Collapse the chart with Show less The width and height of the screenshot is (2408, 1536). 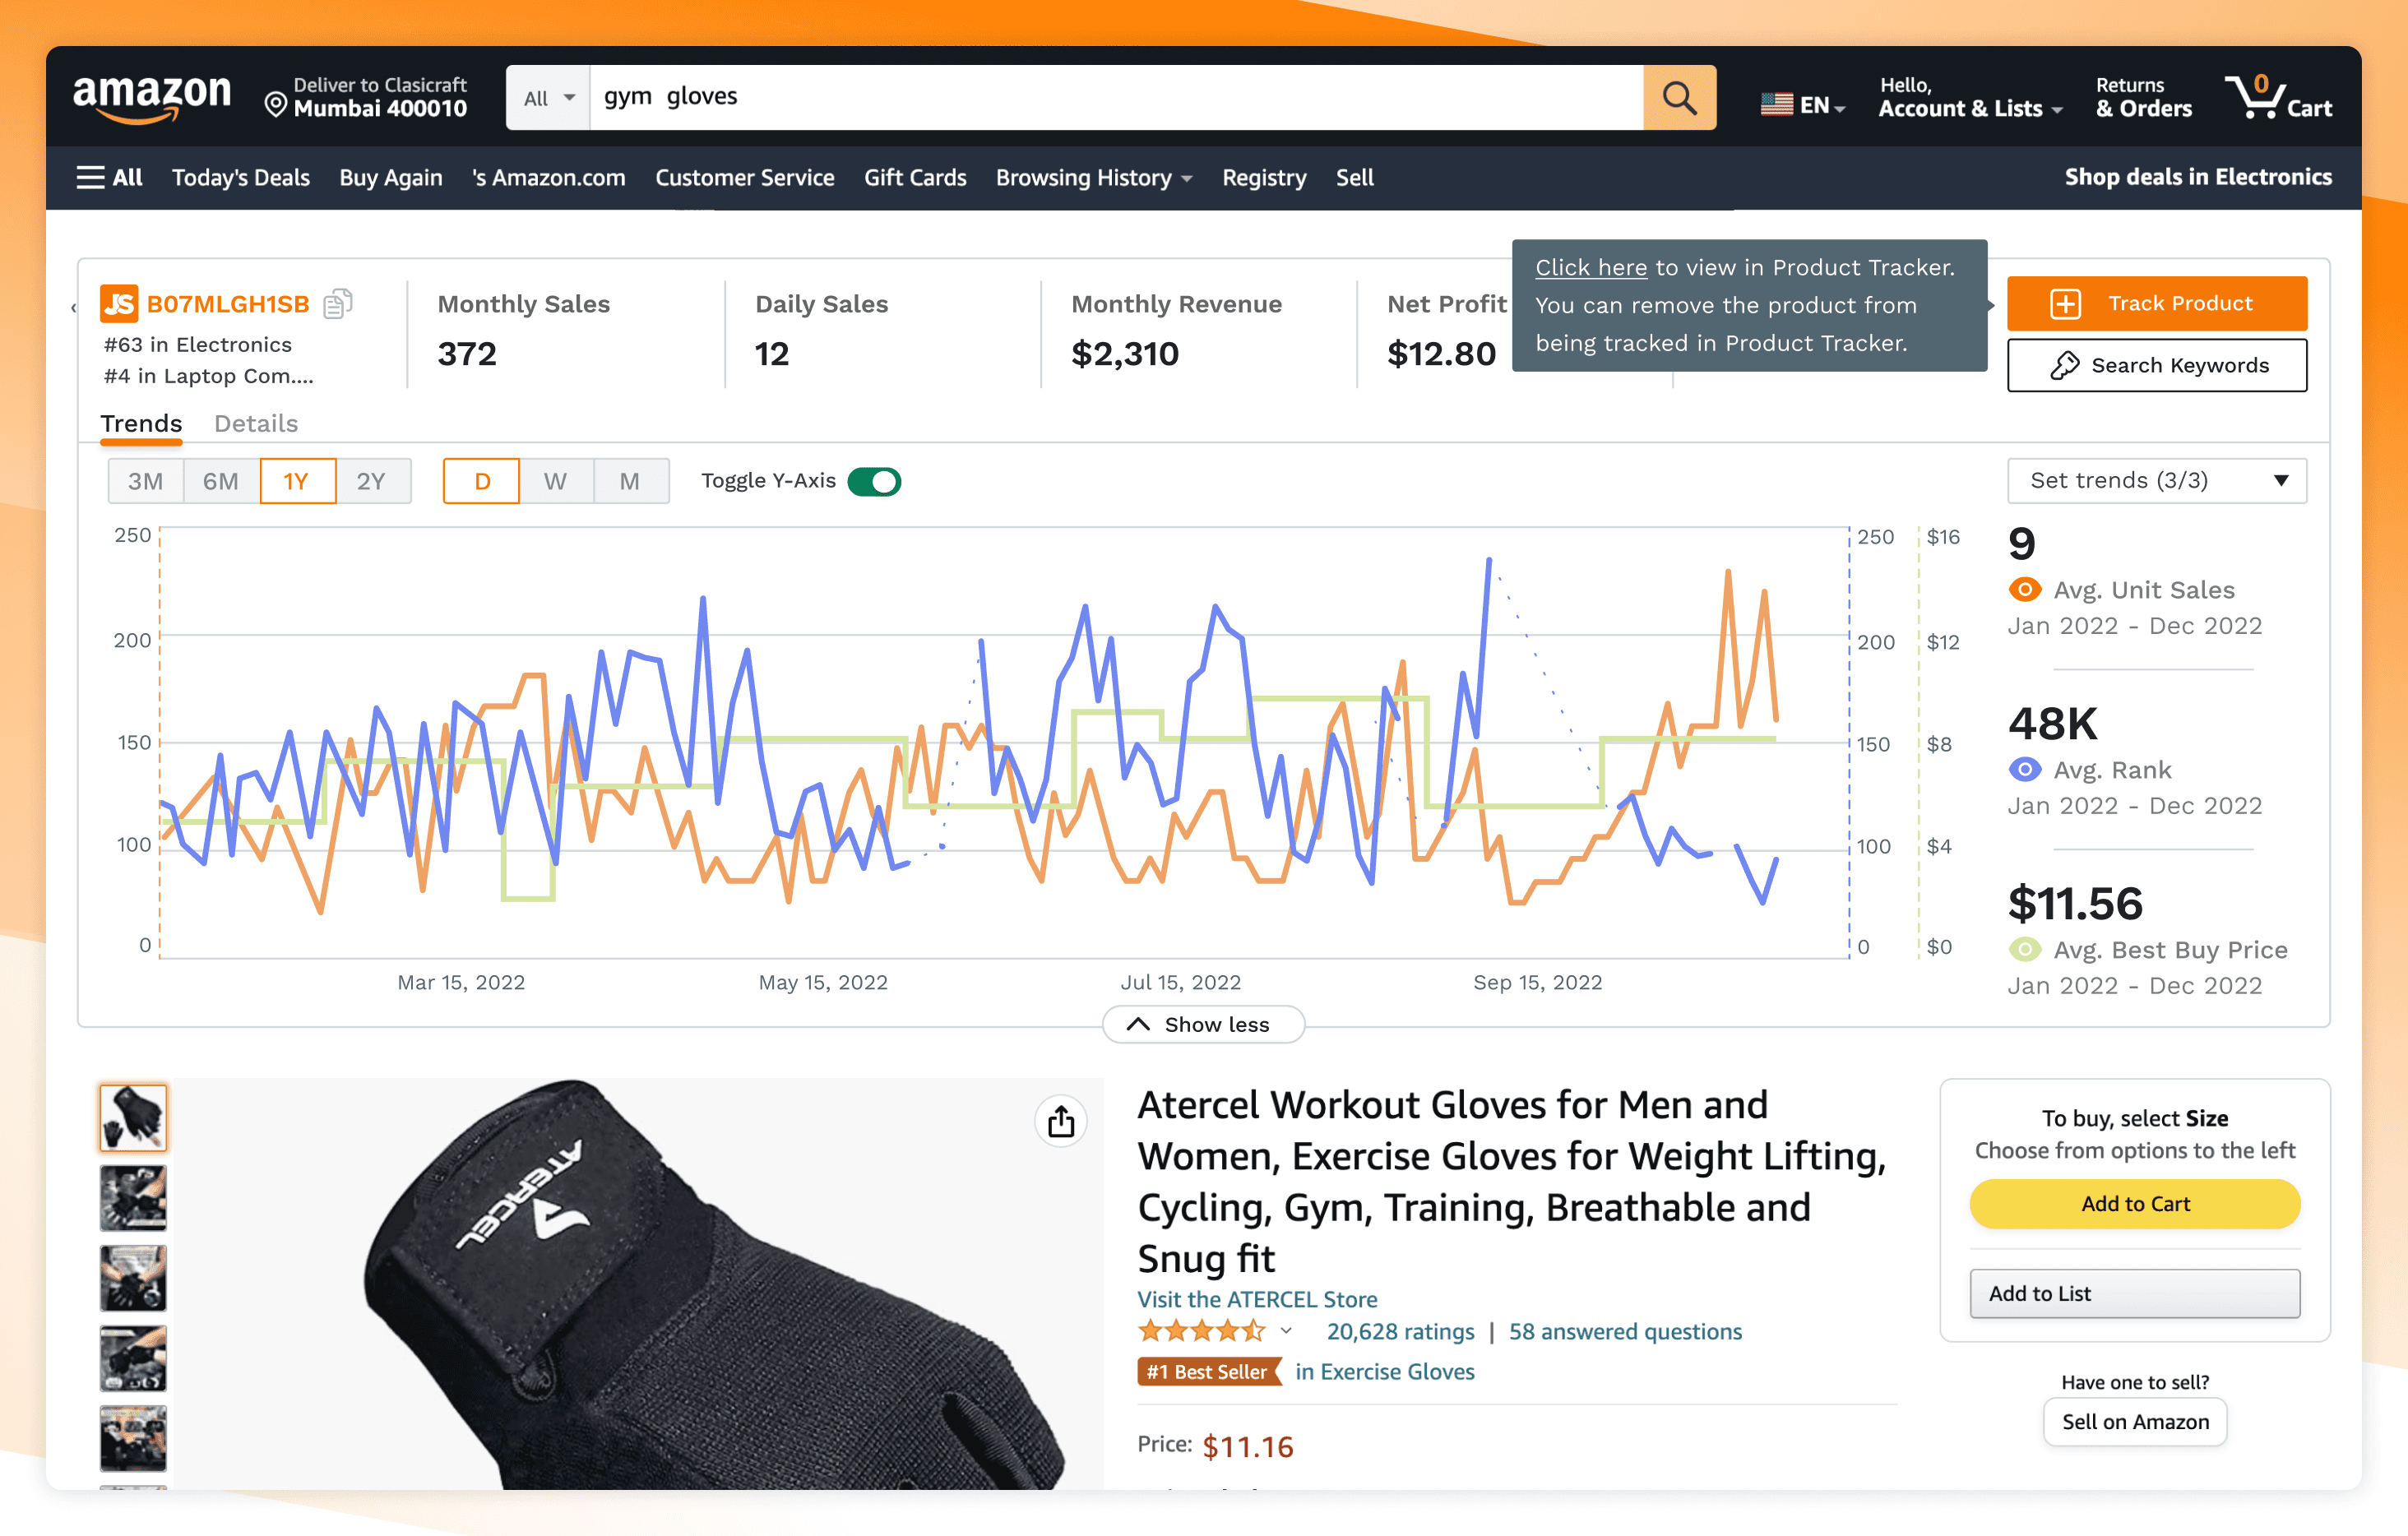1203,1025
